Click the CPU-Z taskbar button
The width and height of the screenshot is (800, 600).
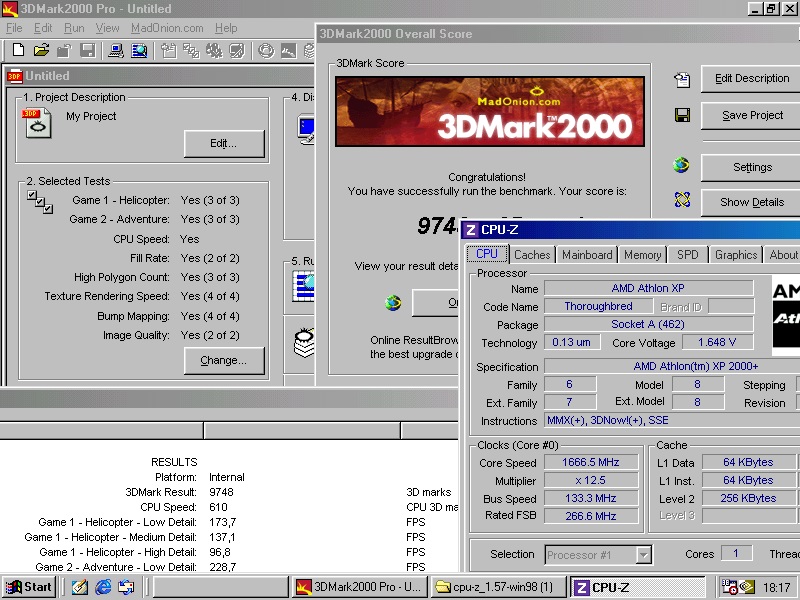click(x=637, y=587)
